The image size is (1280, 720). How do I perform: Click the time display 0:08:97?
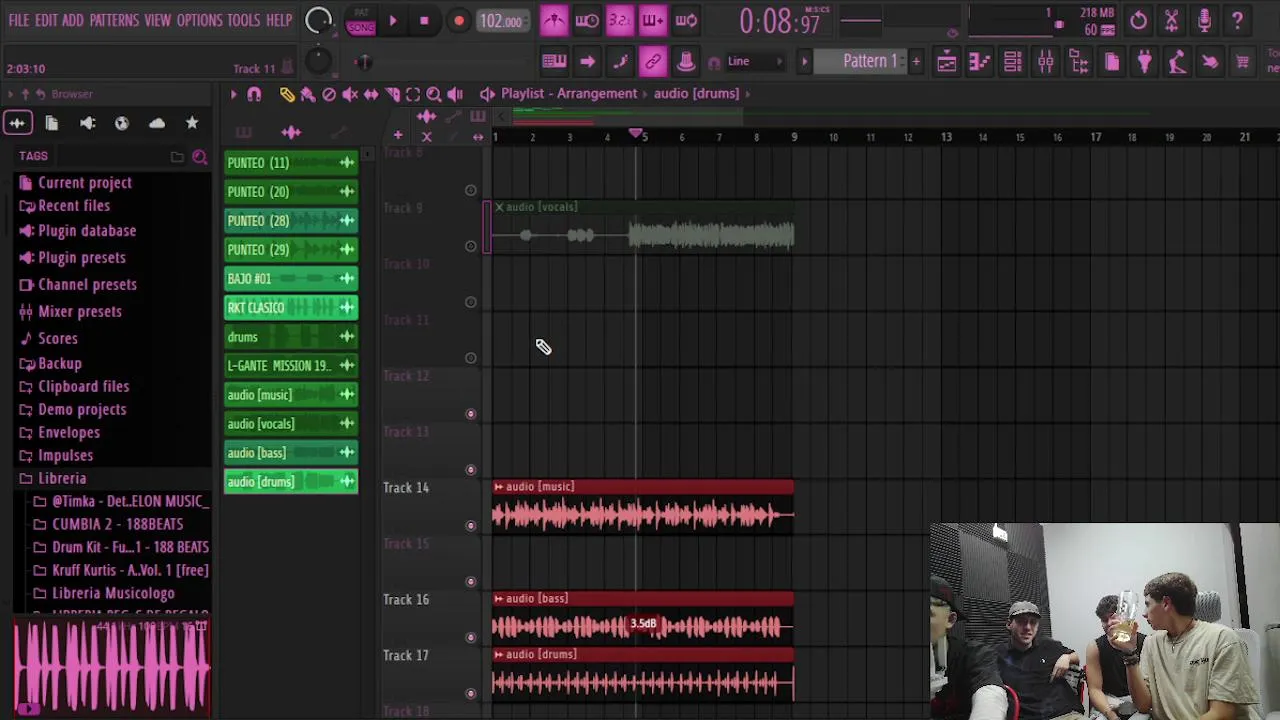(x=780, y=21)
